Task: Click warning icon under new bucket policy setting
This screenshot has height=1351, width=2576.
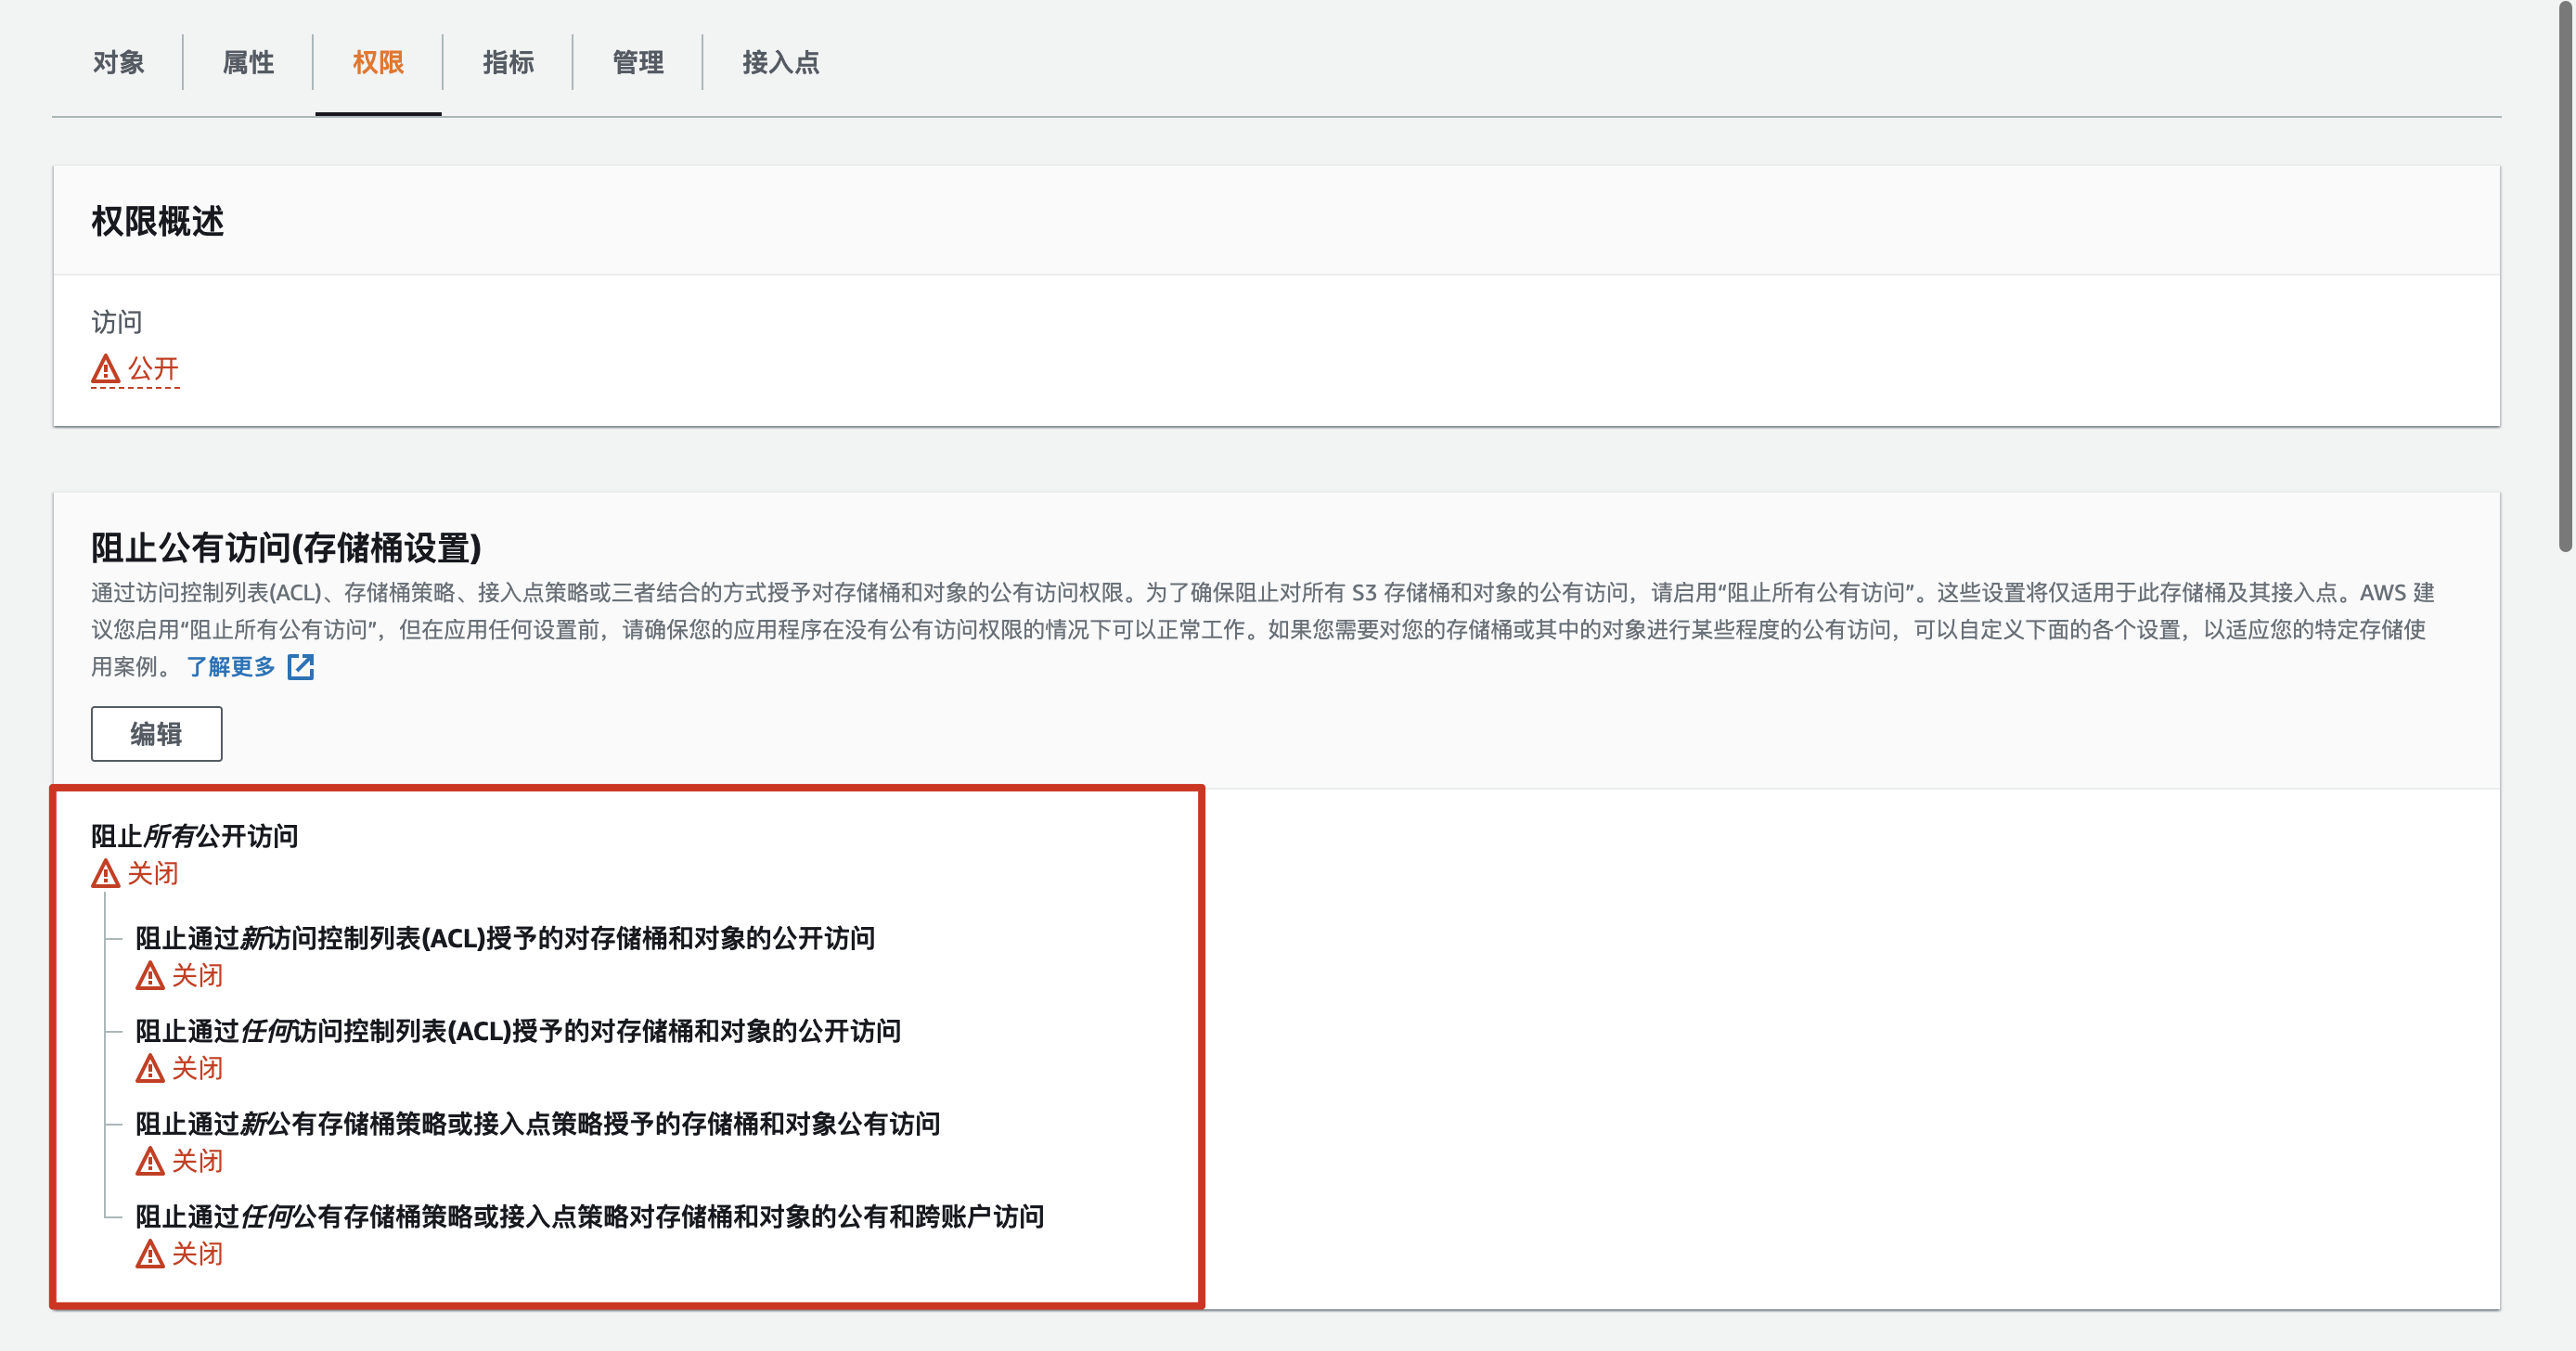Action: pos(150,1162)
